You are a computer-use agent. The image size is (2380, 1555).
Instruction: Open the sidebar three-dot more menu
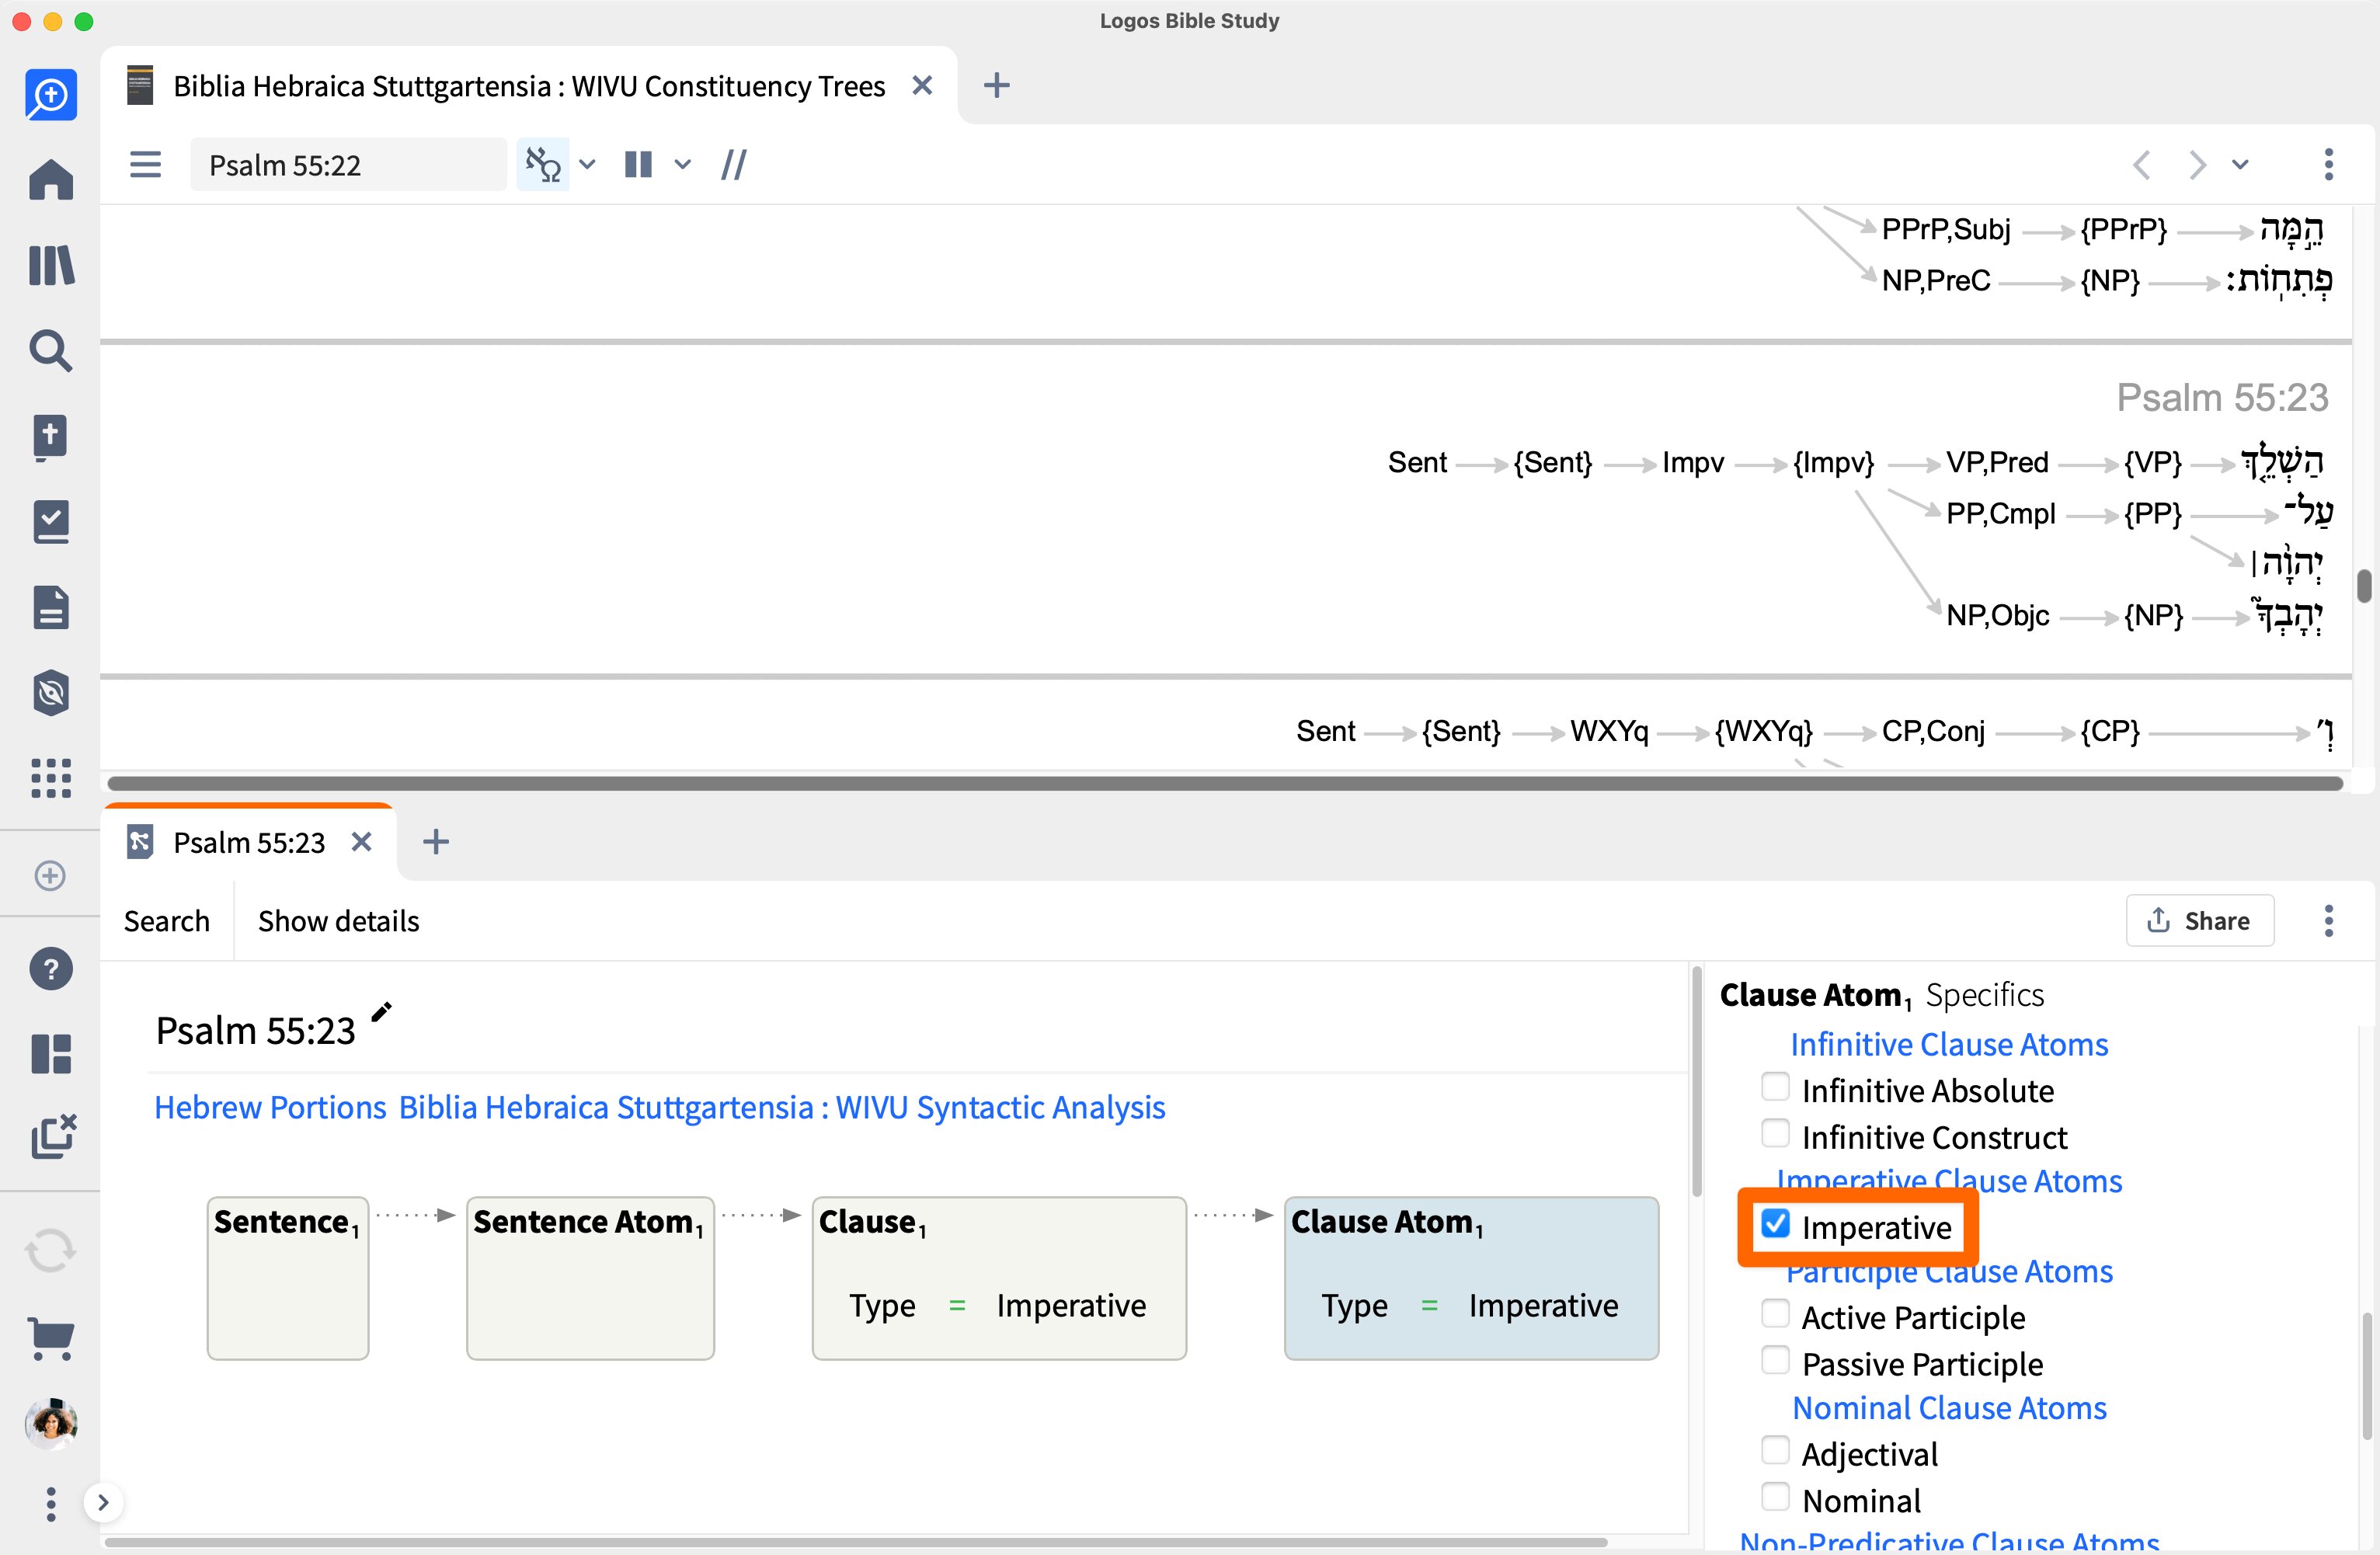click(51, 1504)
